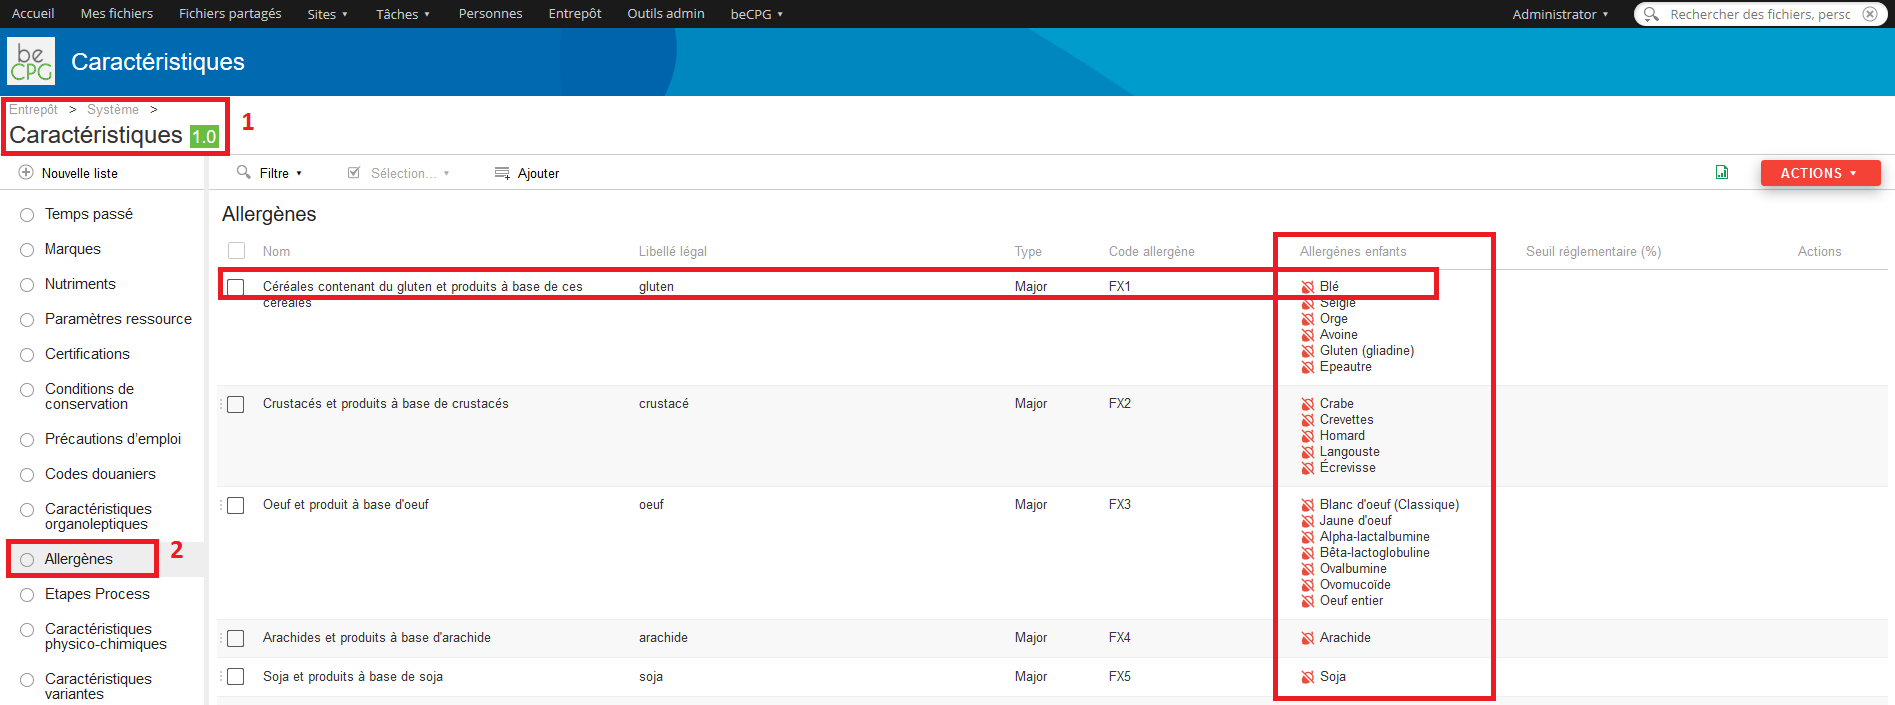This screenshot has height=705, width=1895.
Task: Click the beCPG logo icon
Action: 31,61
